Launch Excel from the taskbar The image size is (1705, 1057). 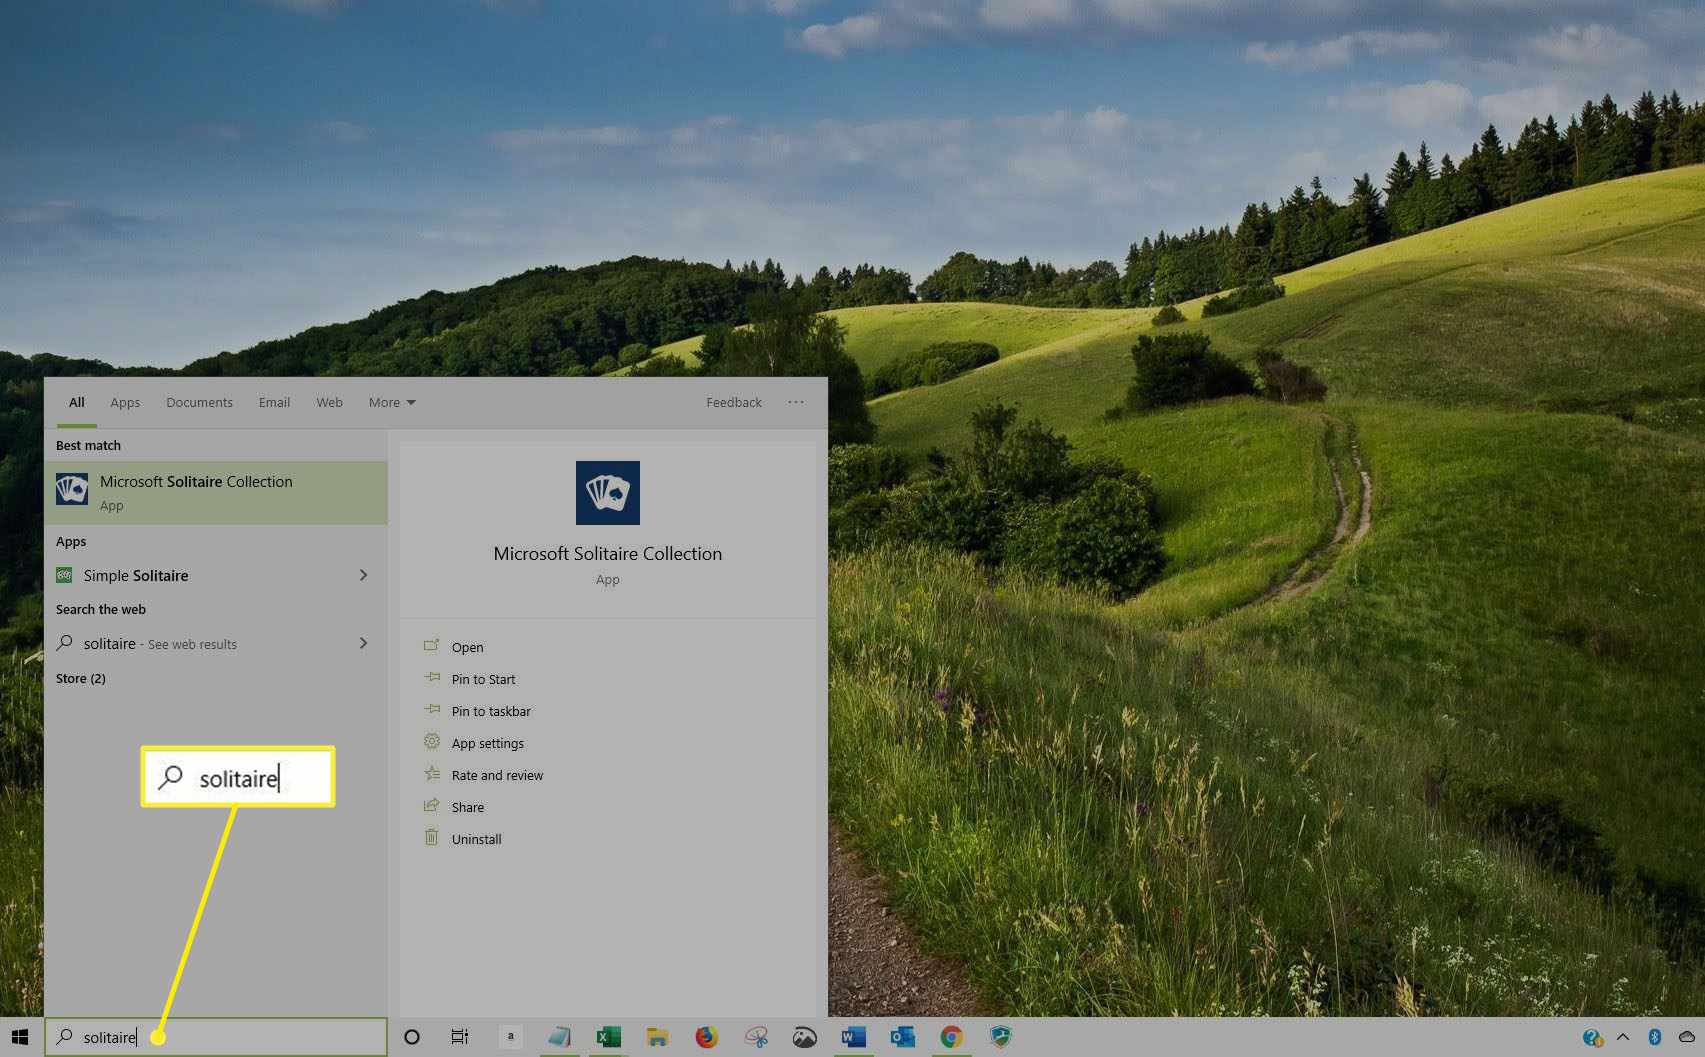[608, 1037]
